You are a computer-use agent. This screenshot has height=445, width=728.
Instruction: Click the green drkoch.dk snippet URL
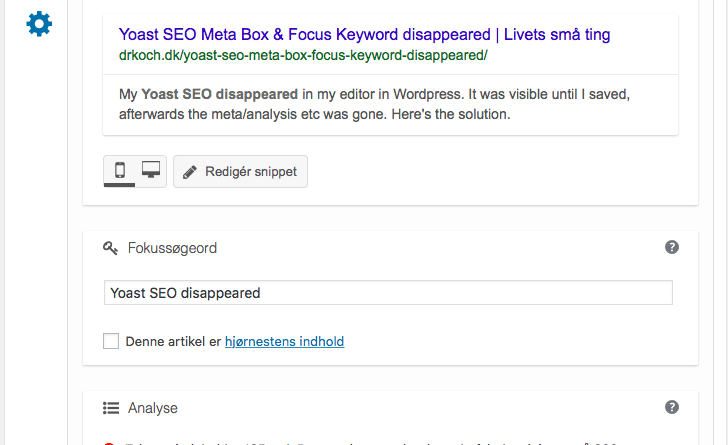(x=303, y=55)
